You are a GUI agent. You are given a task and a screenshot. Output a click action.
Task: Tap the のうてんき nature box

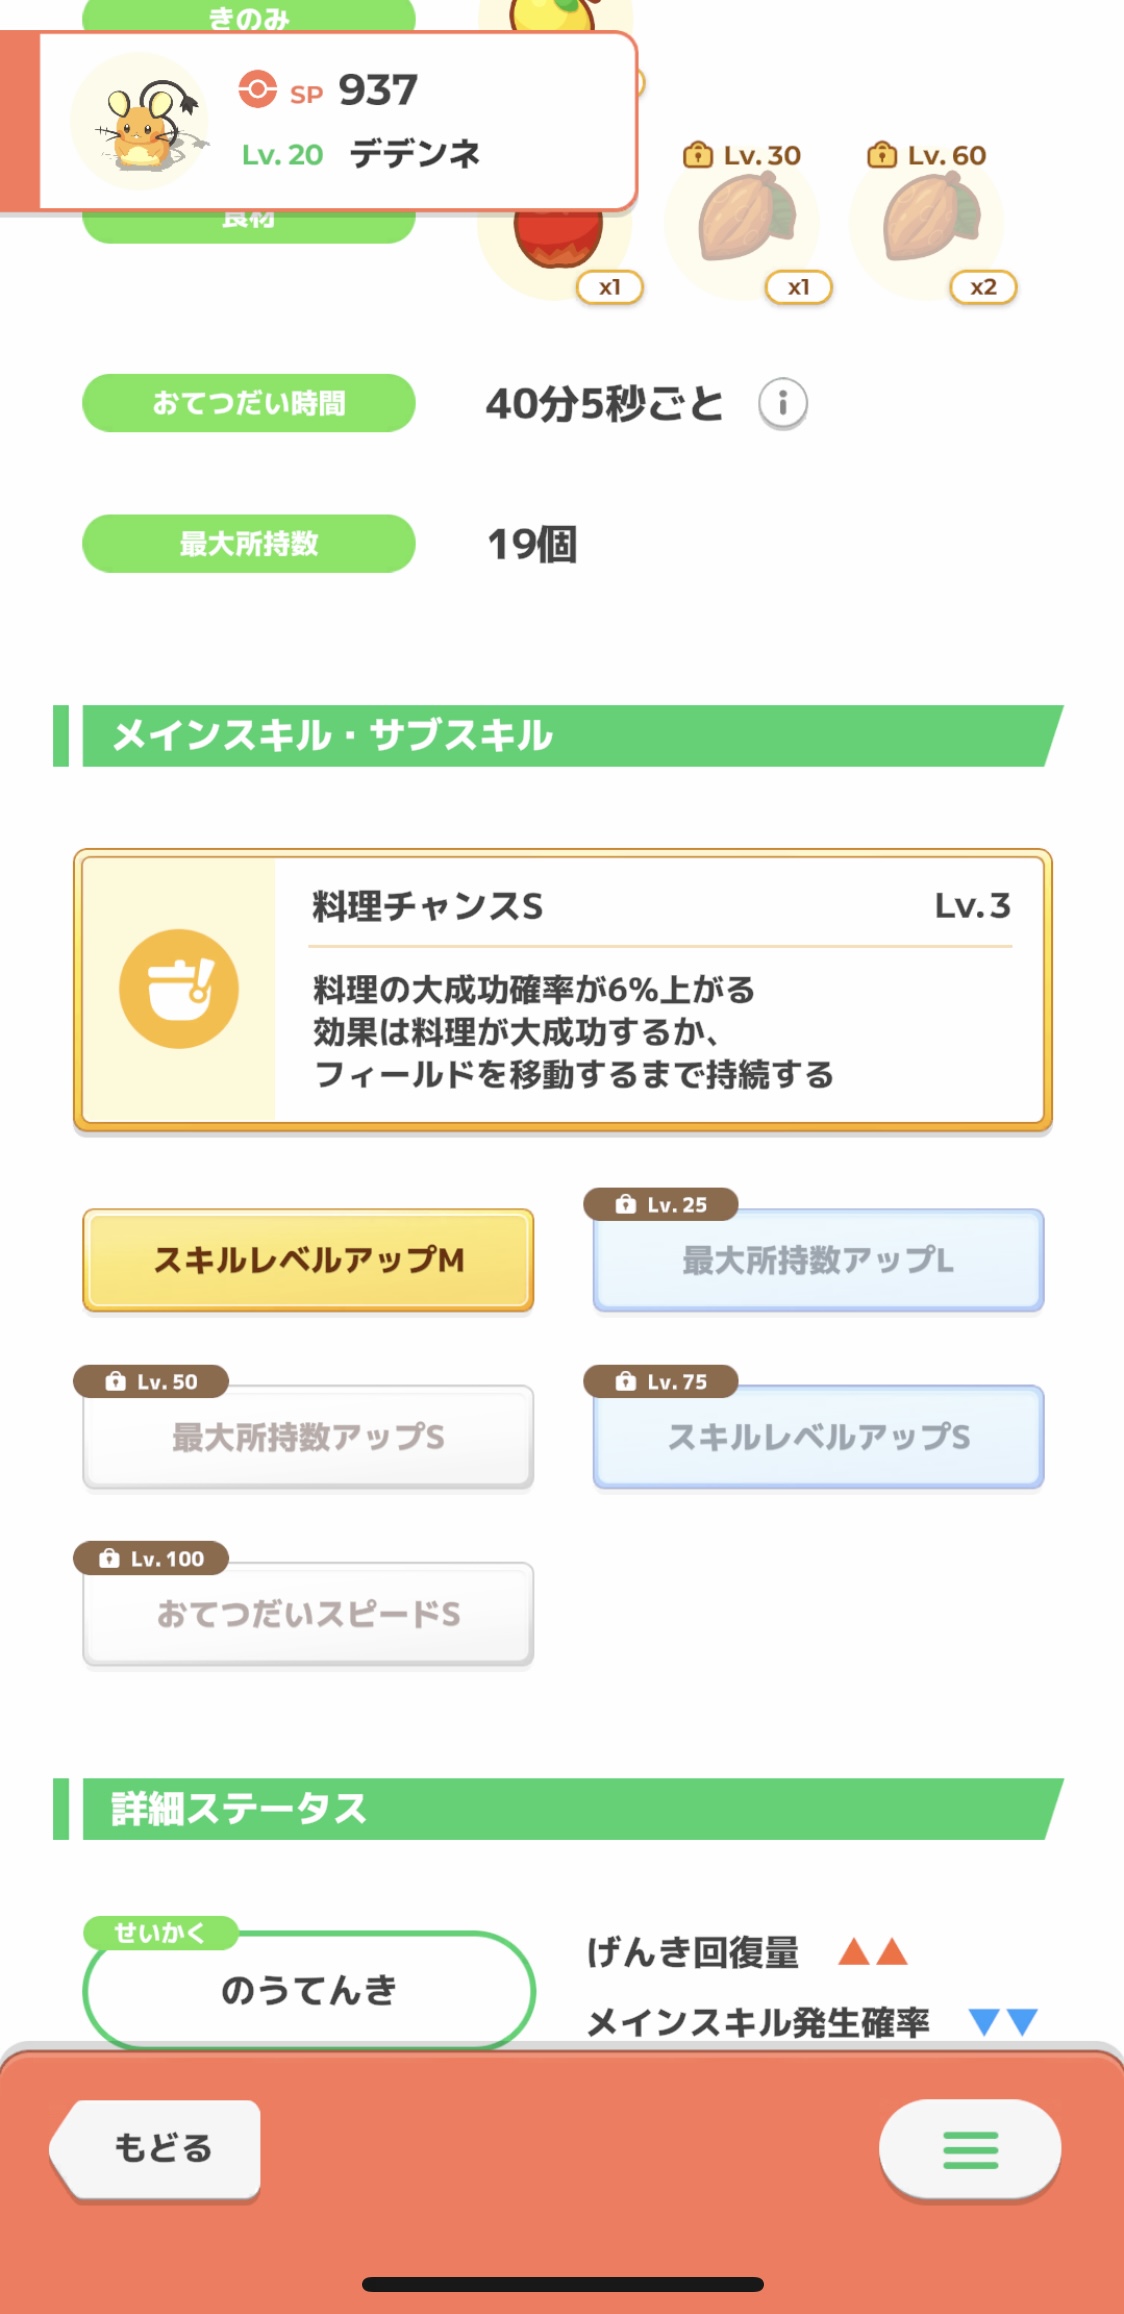tap(309, 1990)
